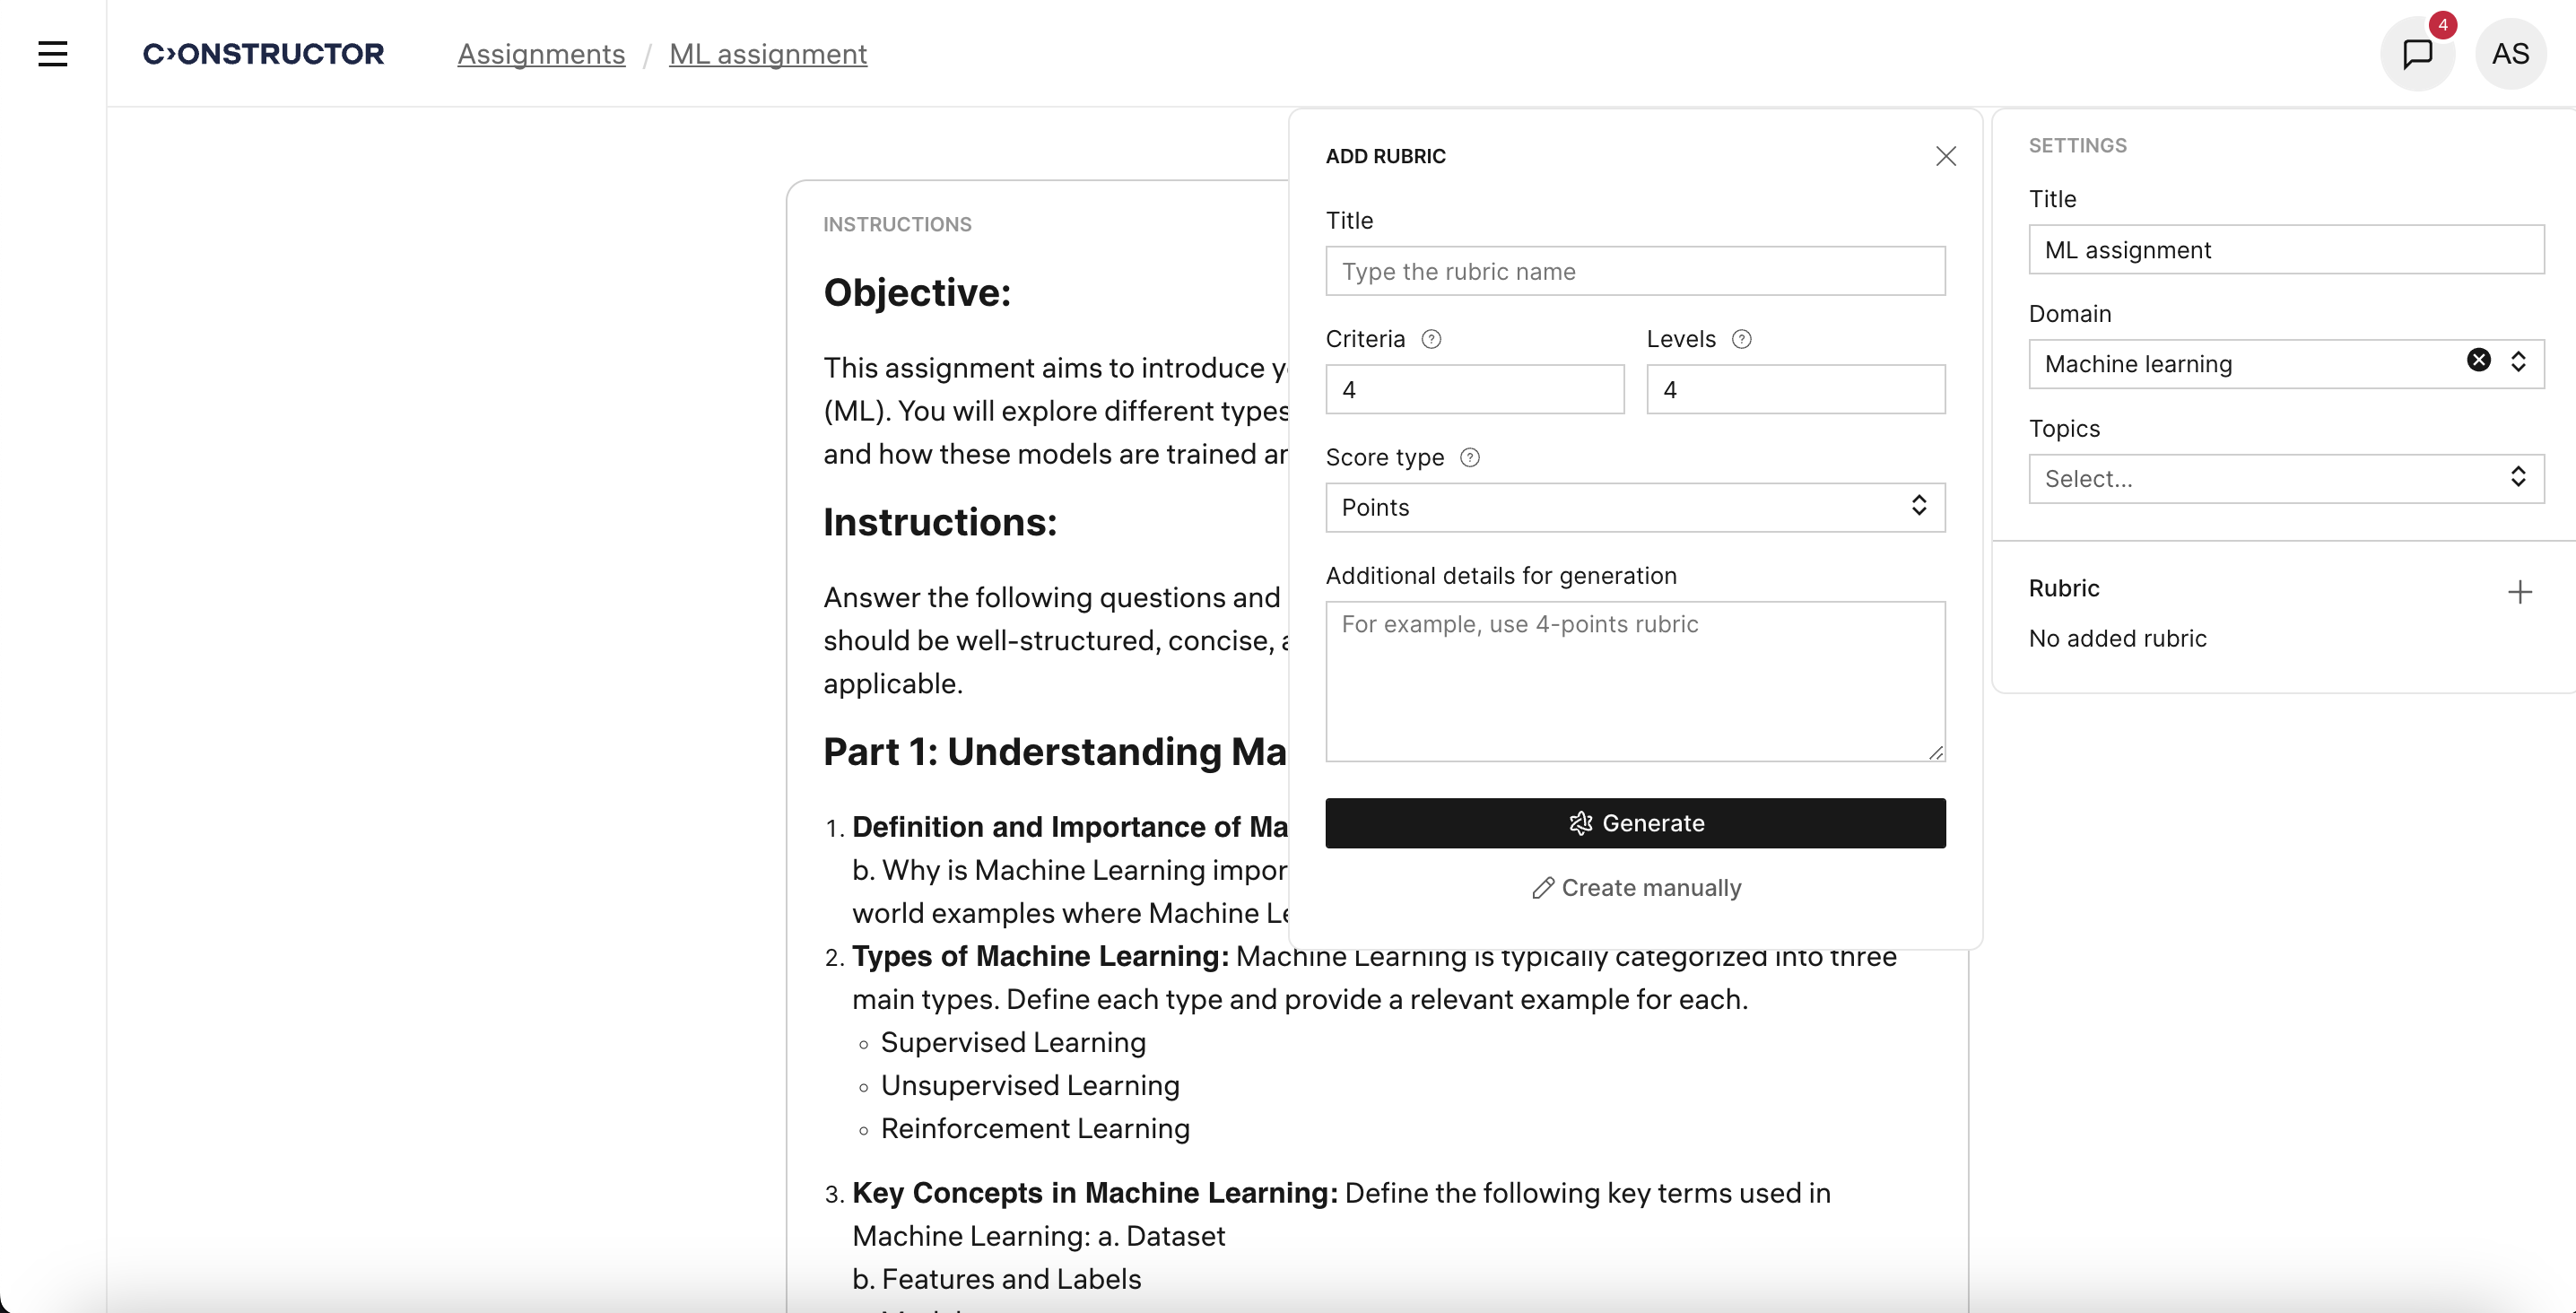Choose Create manually option

(1635, 887)
